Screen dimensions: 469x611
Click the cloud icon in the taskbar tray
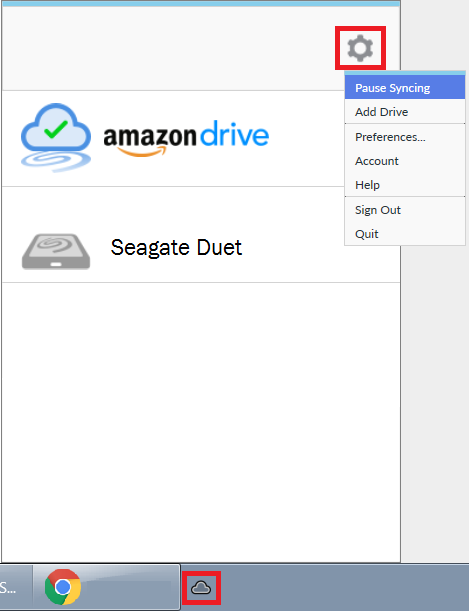[x=201, y=588]
